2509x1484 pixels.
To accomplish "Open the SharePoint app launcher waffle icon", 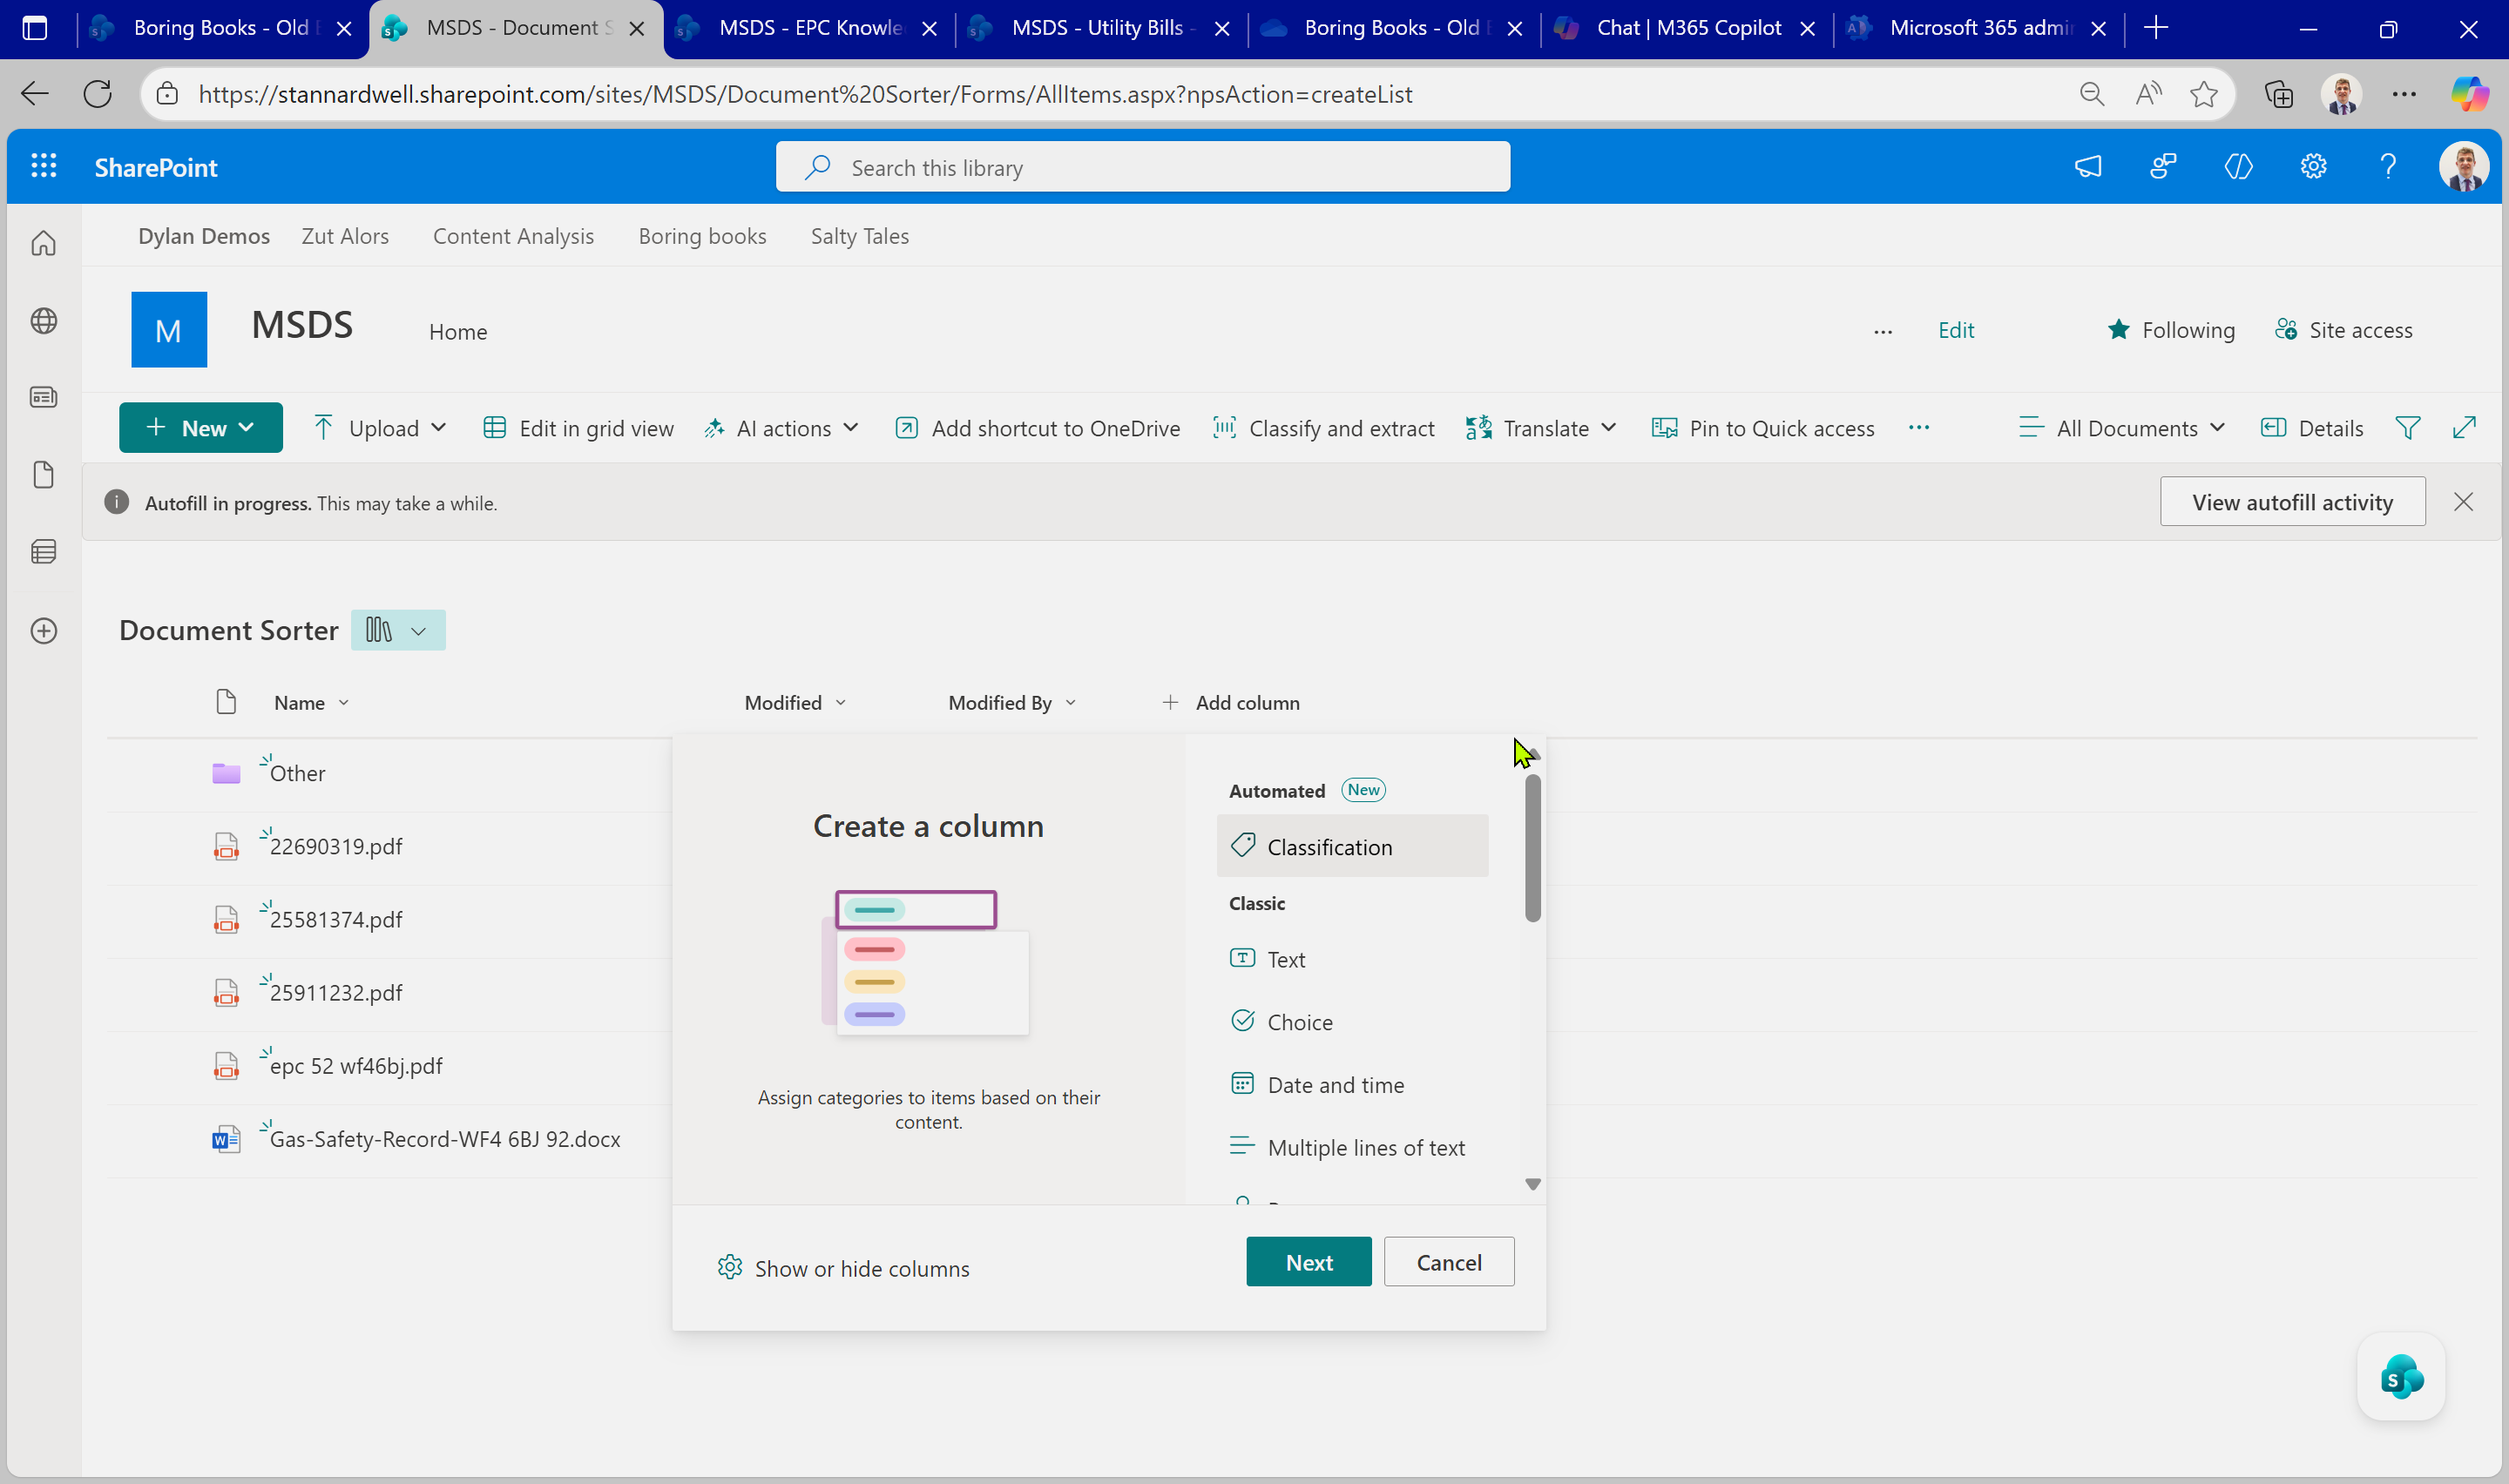I will [43, 166].
